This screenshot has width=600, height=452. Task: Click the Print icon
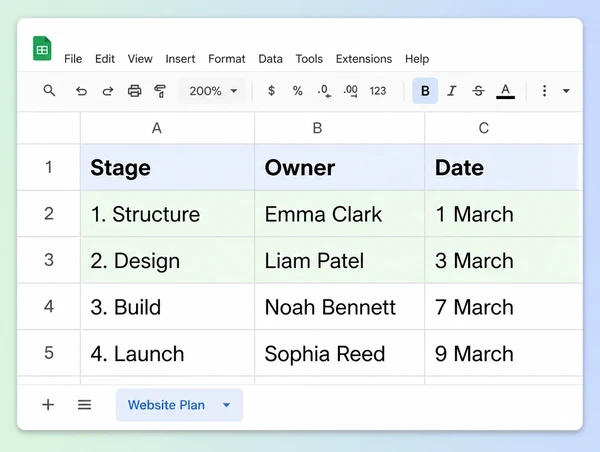pyautogui.click(x=134, y=91)
